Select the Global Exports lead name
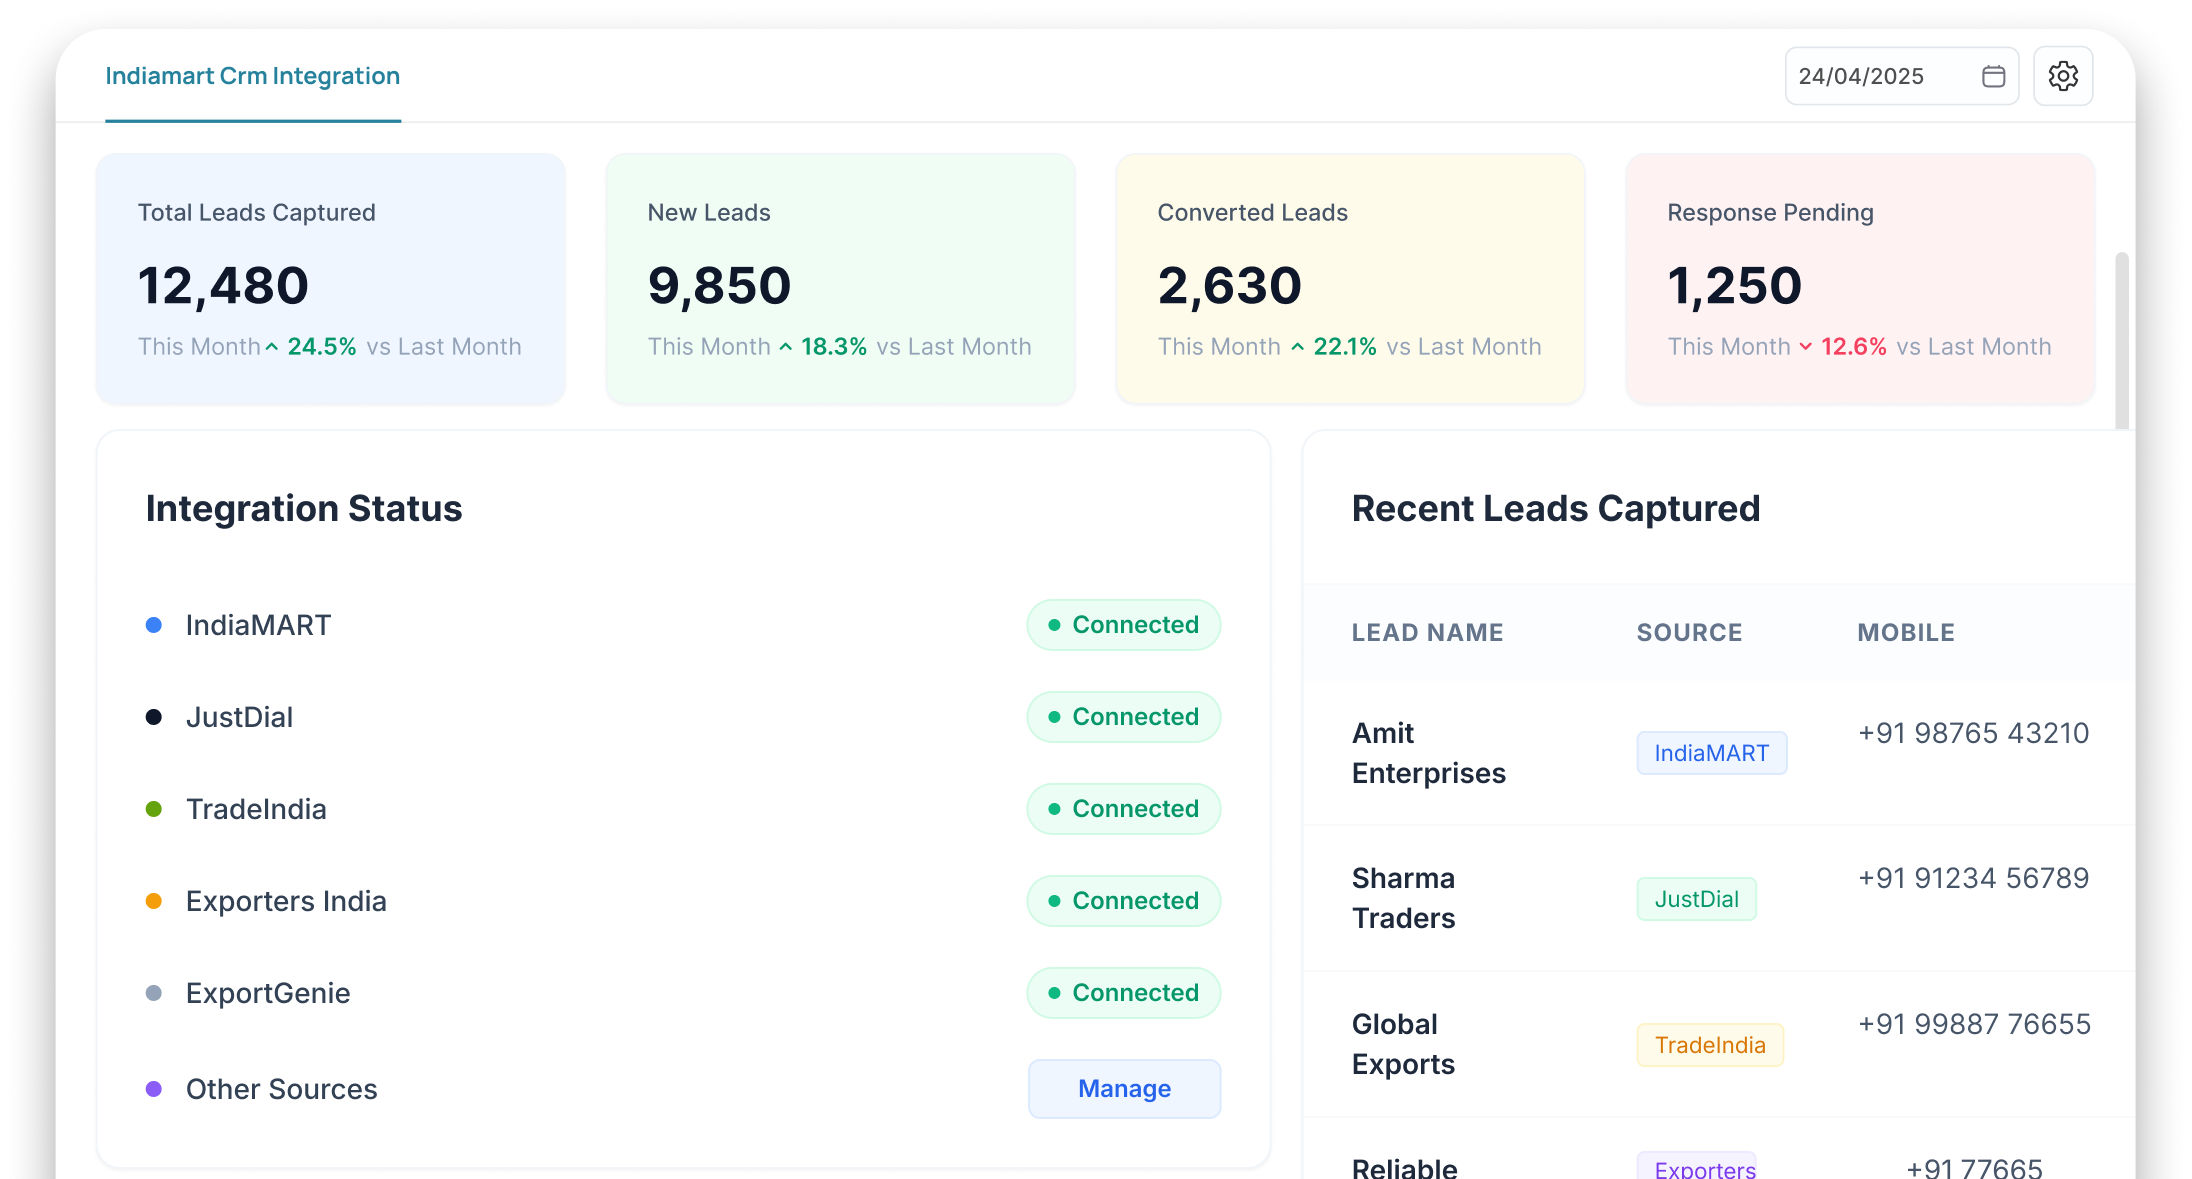Screen dimensions: 2192x1179 (1404, 1044)
